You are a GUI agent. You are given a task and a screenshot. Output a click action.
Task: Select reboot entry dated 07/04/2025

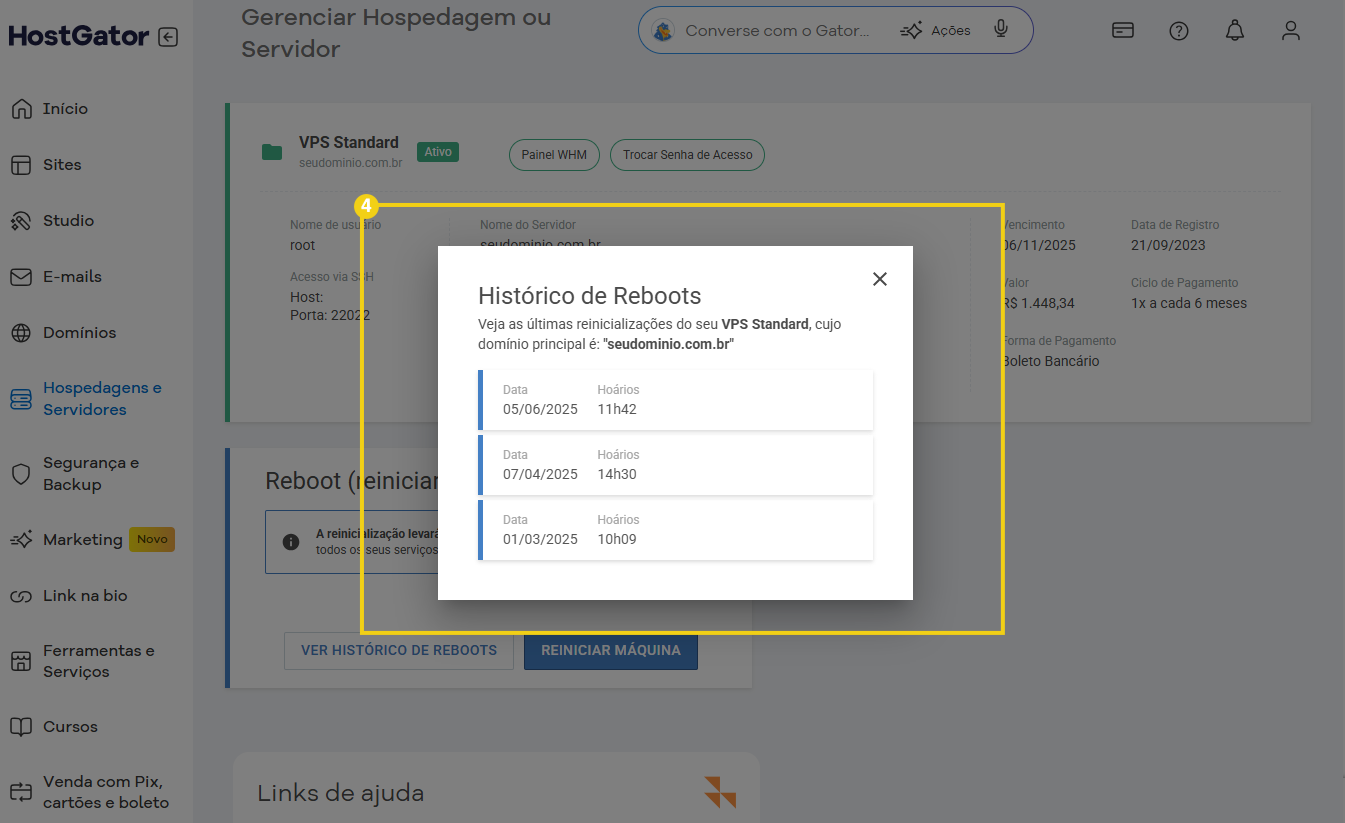pos(676,465)
